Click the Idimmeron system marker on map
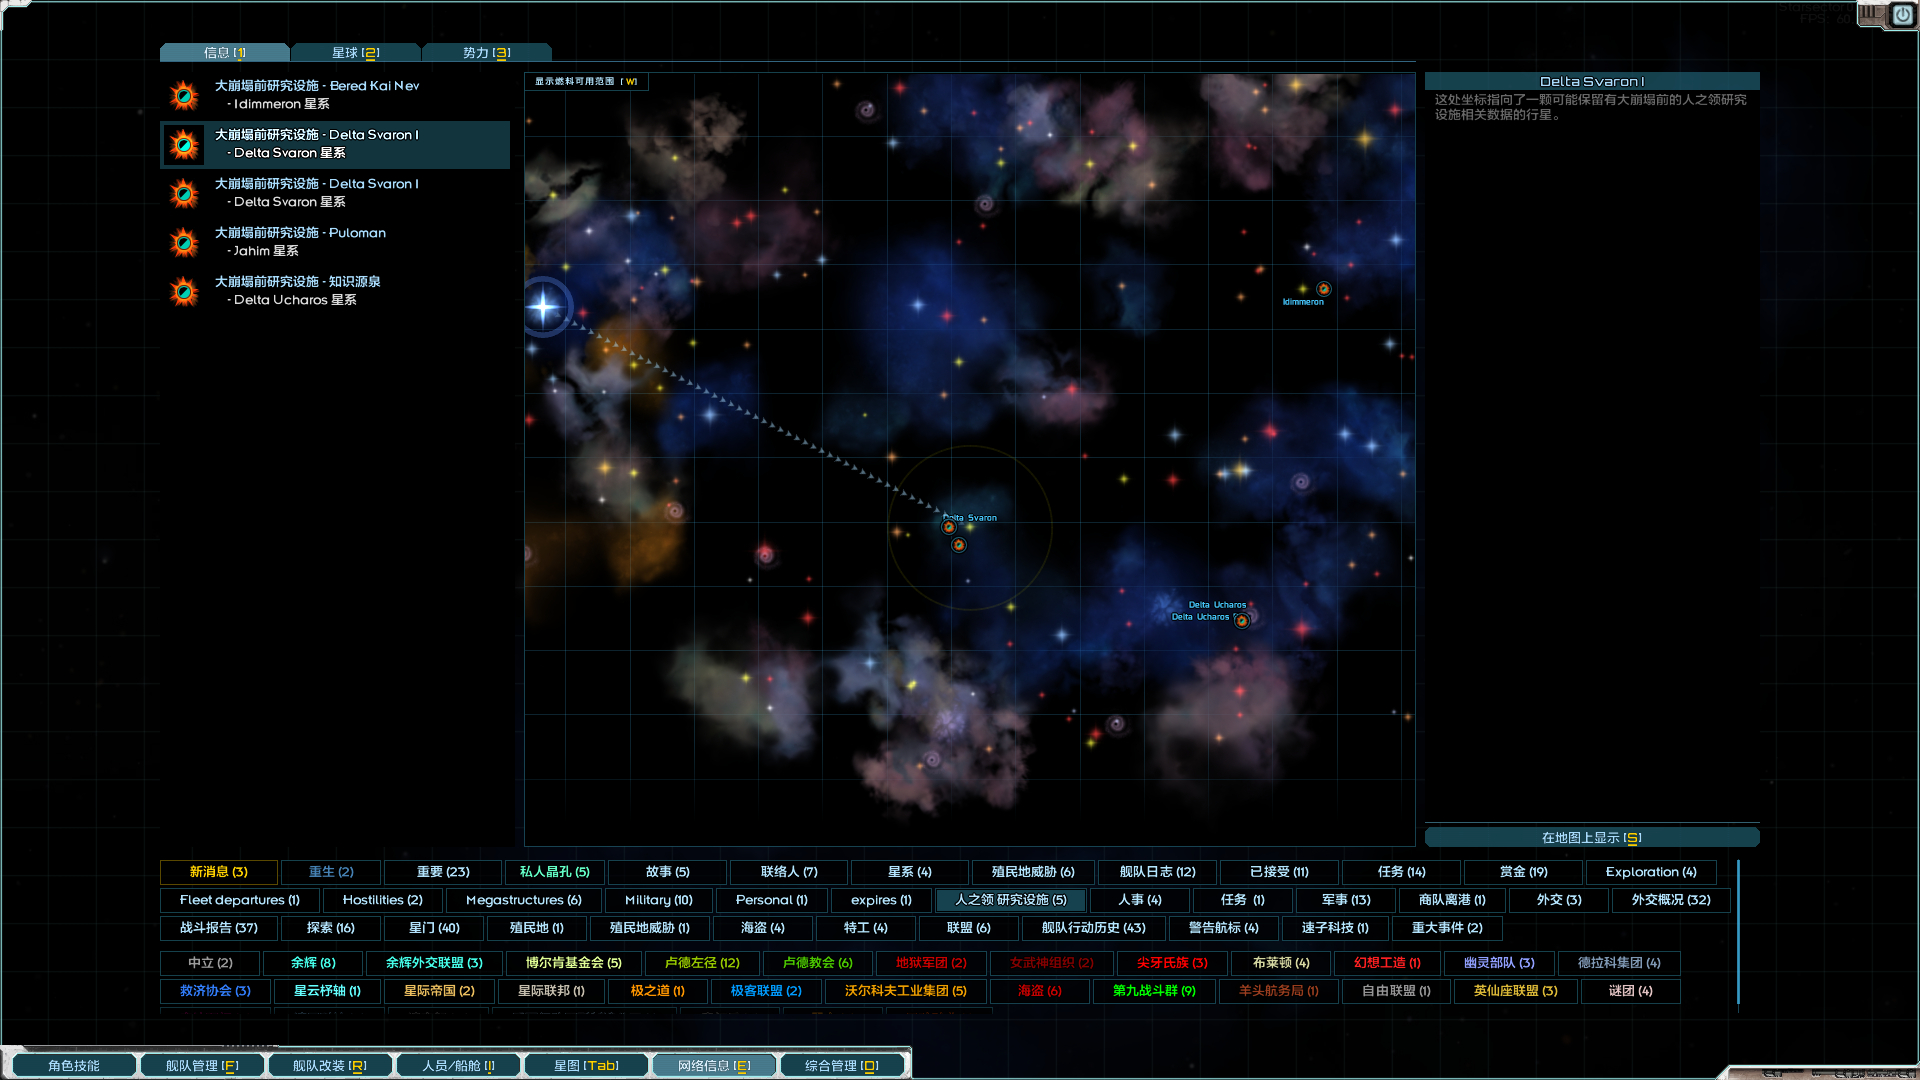The width and height of the screenshot is (1920, 1080). pyautogui.click(x=1323, y=289)
